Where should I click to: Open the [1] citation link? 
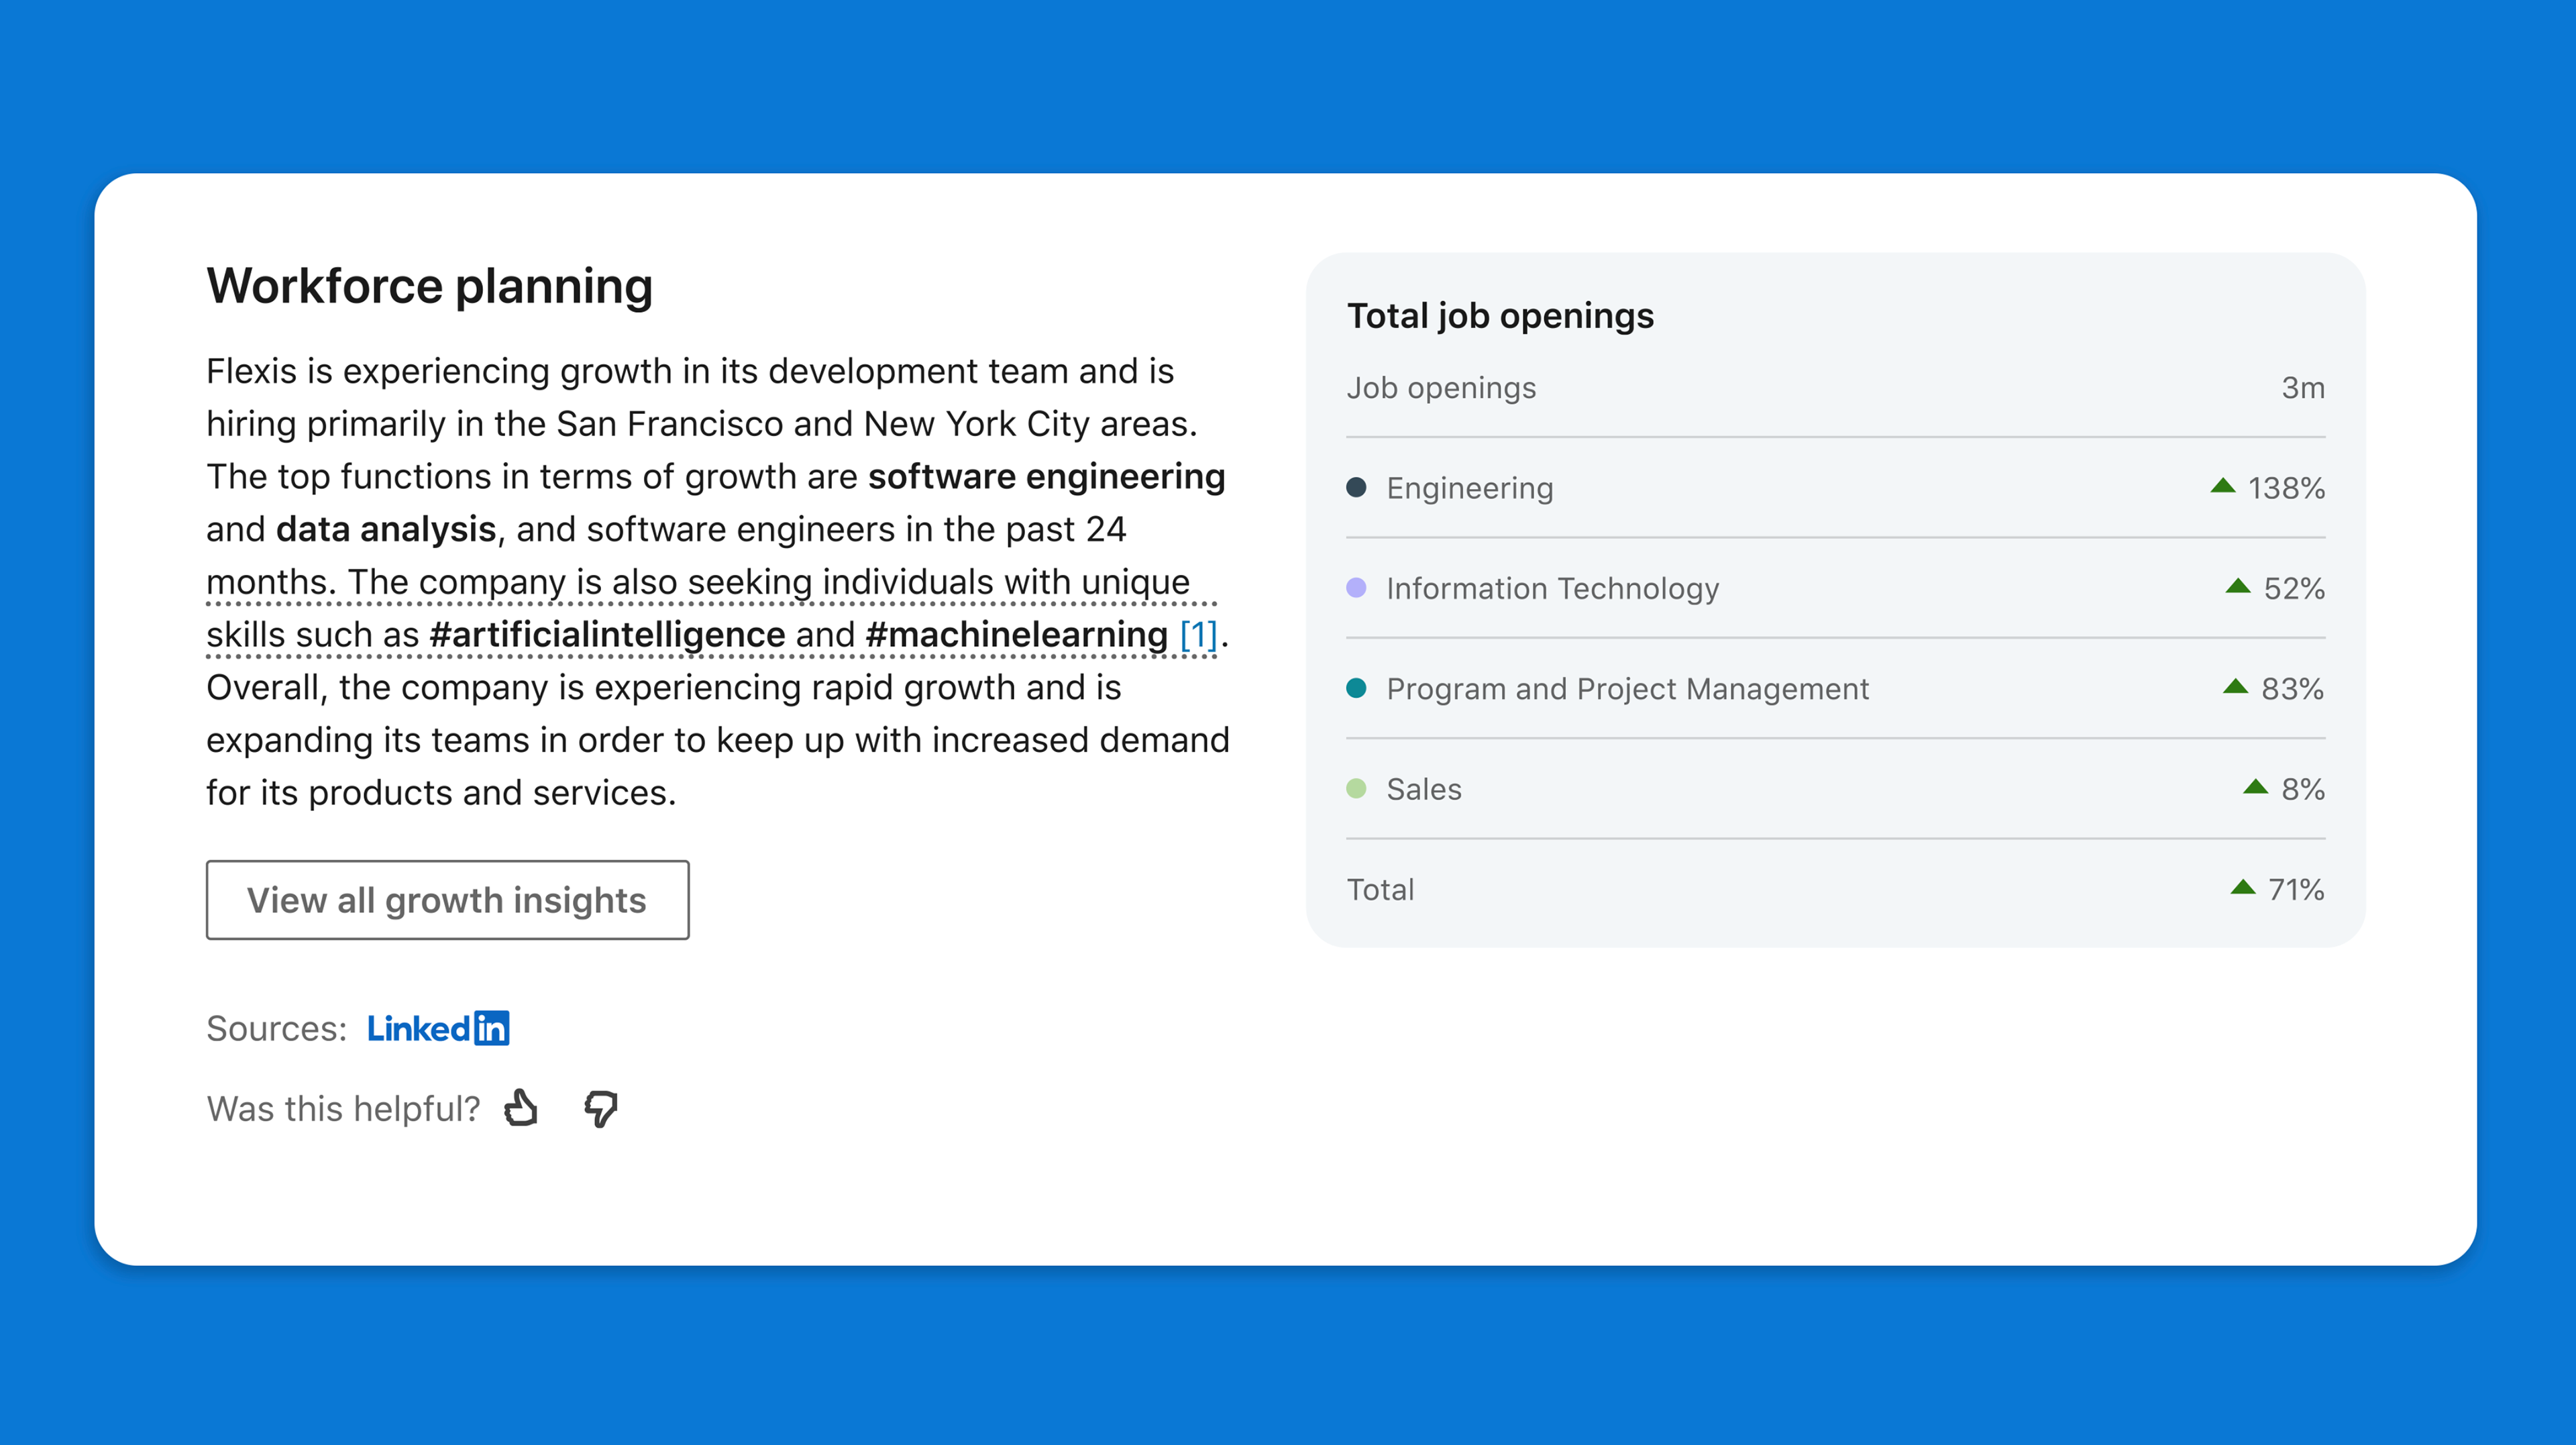point(1198,634)
